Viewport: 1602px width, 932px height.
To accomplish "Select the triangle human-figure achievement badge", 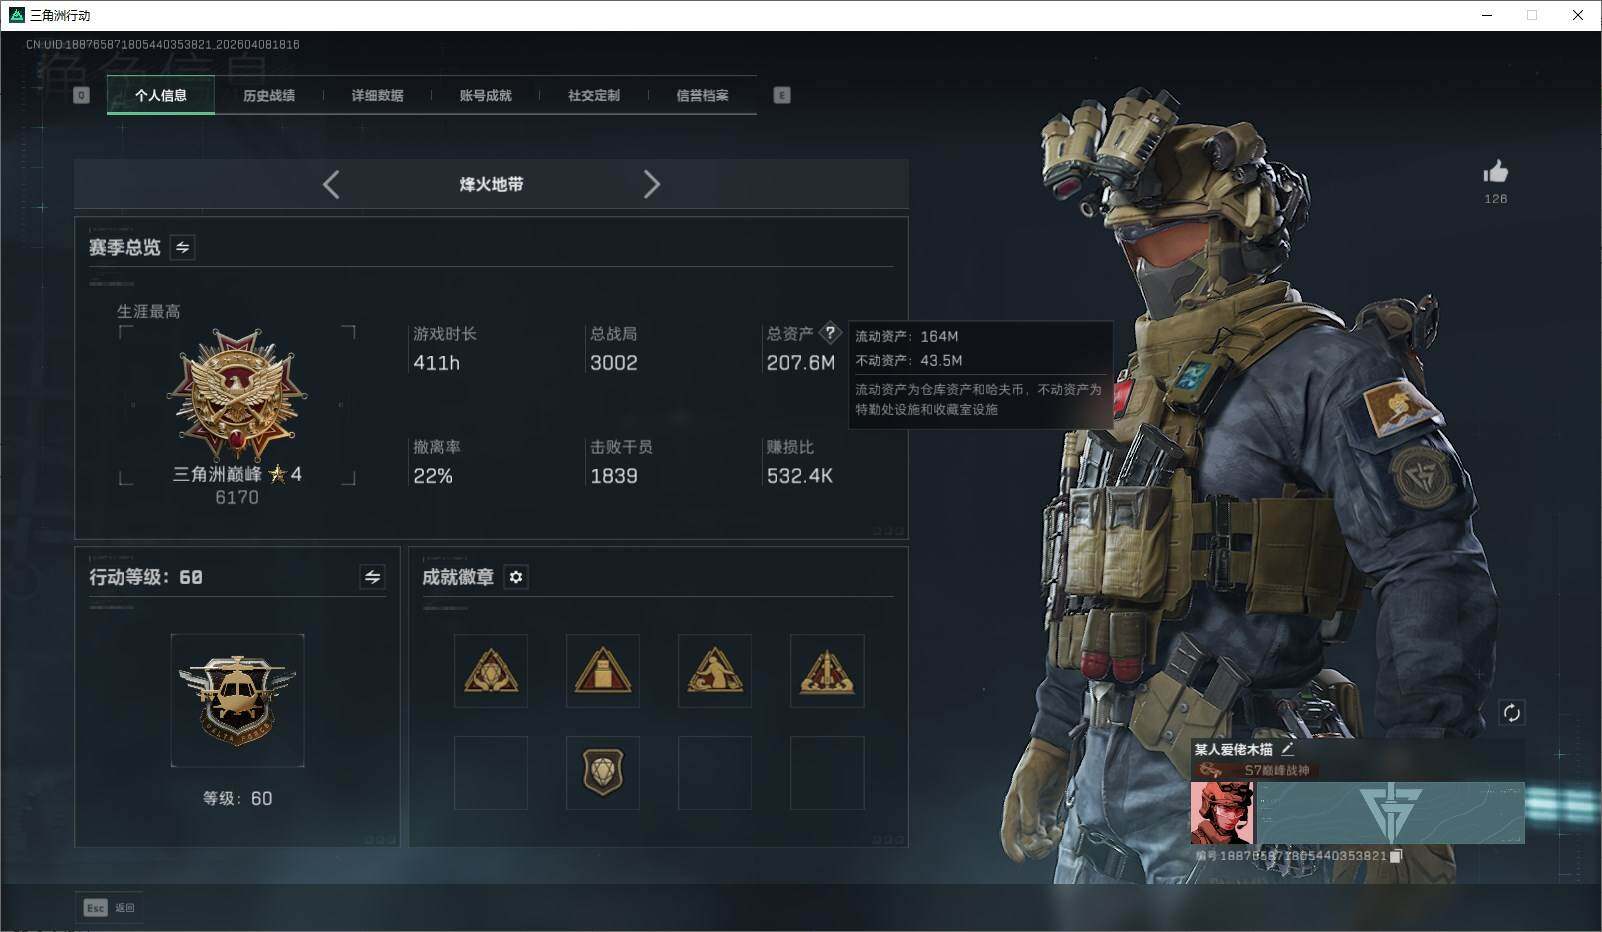I will pyautogui.click(x=715, y=671).
